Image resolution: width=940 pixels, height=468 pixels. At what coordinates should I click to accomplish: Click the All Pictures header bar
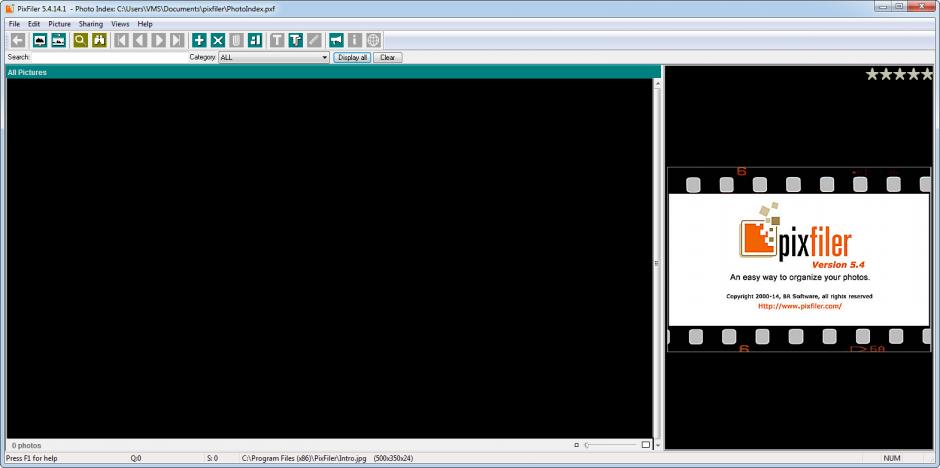tap(333, 73)
